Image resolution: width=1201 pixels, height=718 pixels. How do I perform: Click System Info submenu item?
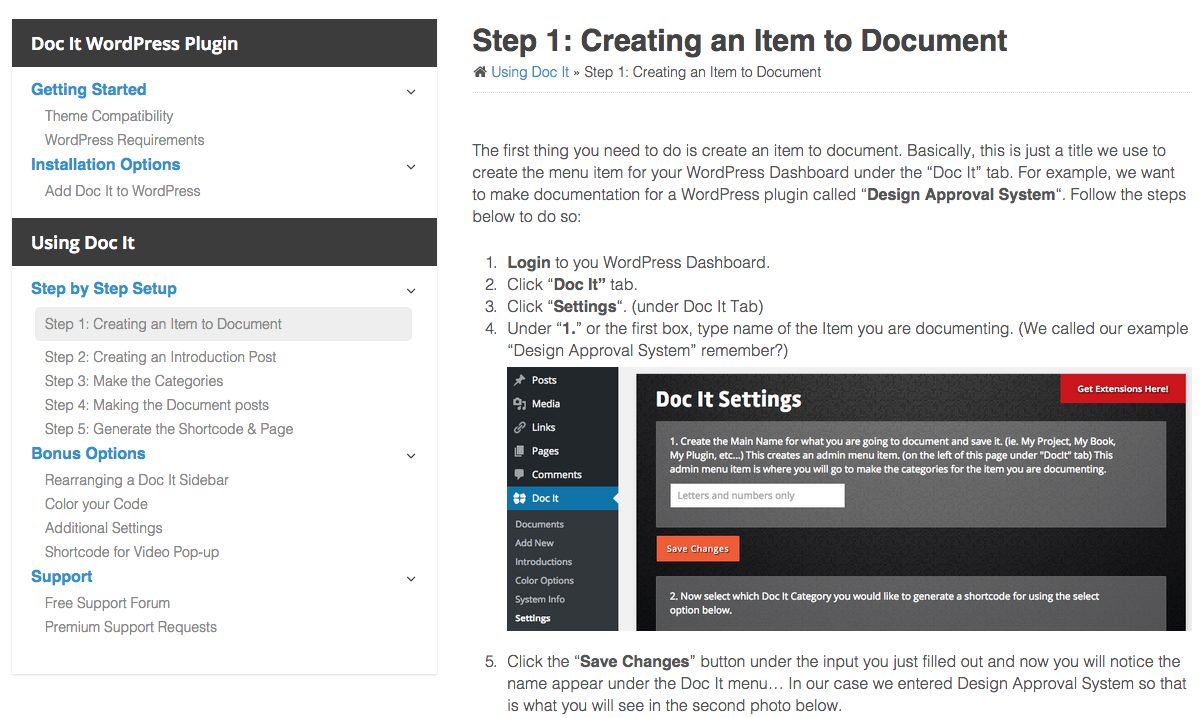(x=540, y=599)
